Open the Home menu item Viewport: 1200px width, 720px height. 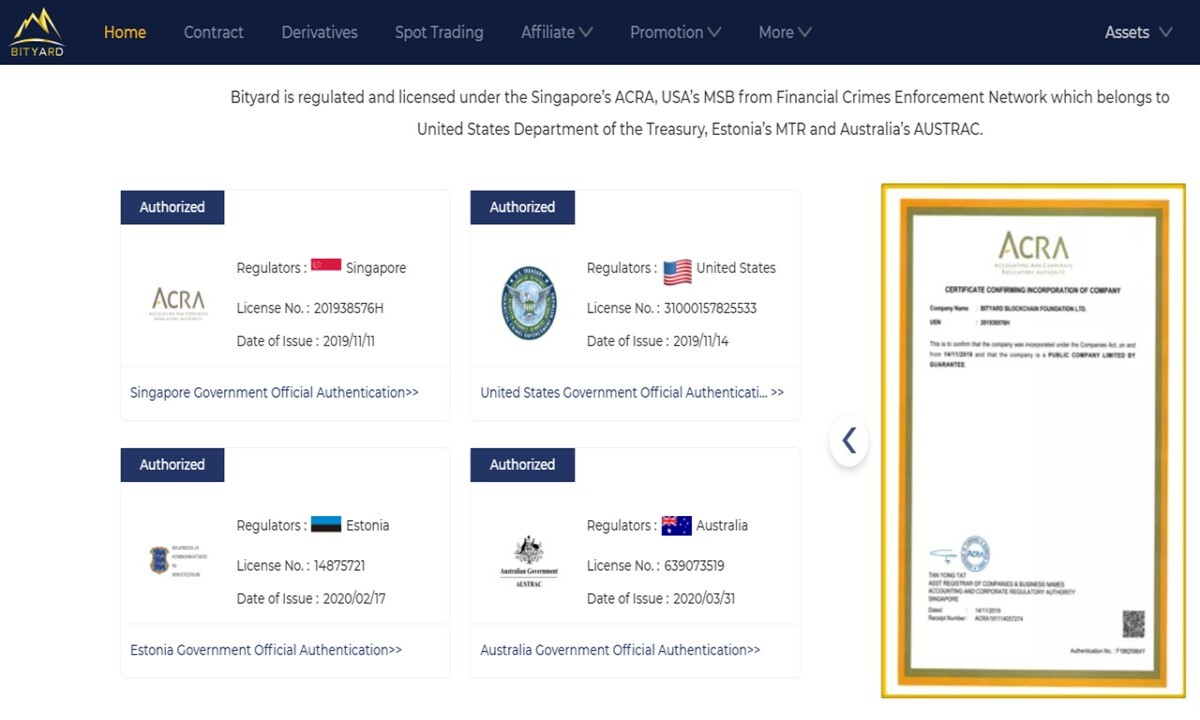(x=125, y=32)
